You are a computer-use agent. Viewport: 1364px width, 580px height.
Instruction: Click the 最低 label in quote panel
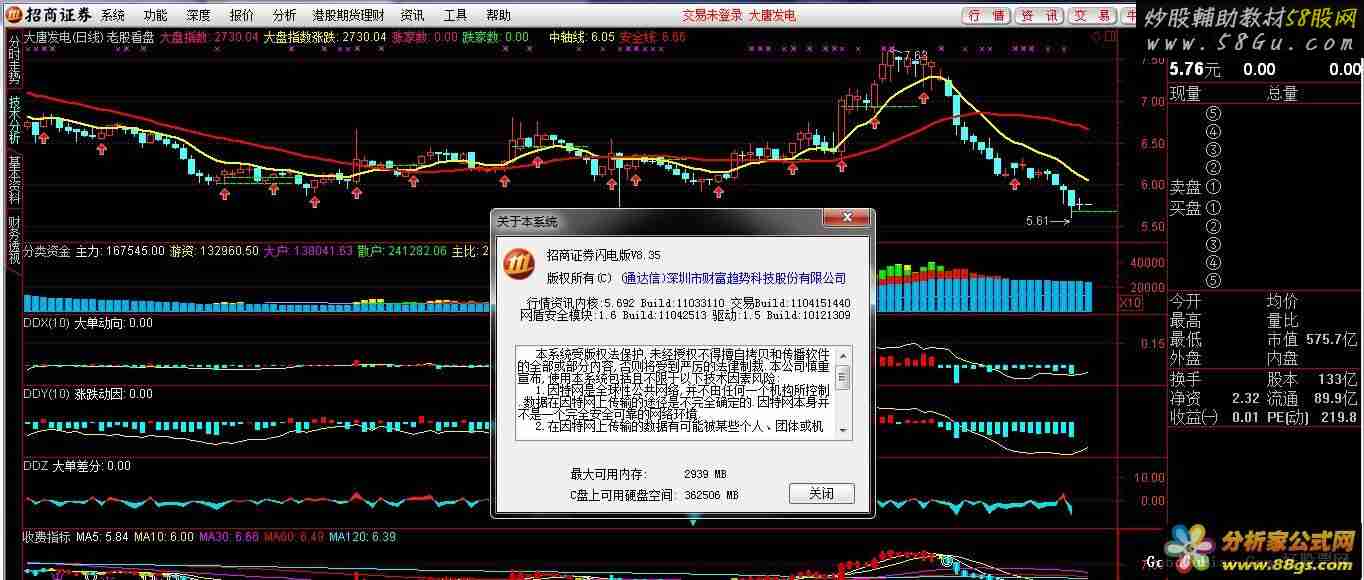click(x=1185, y=339)
